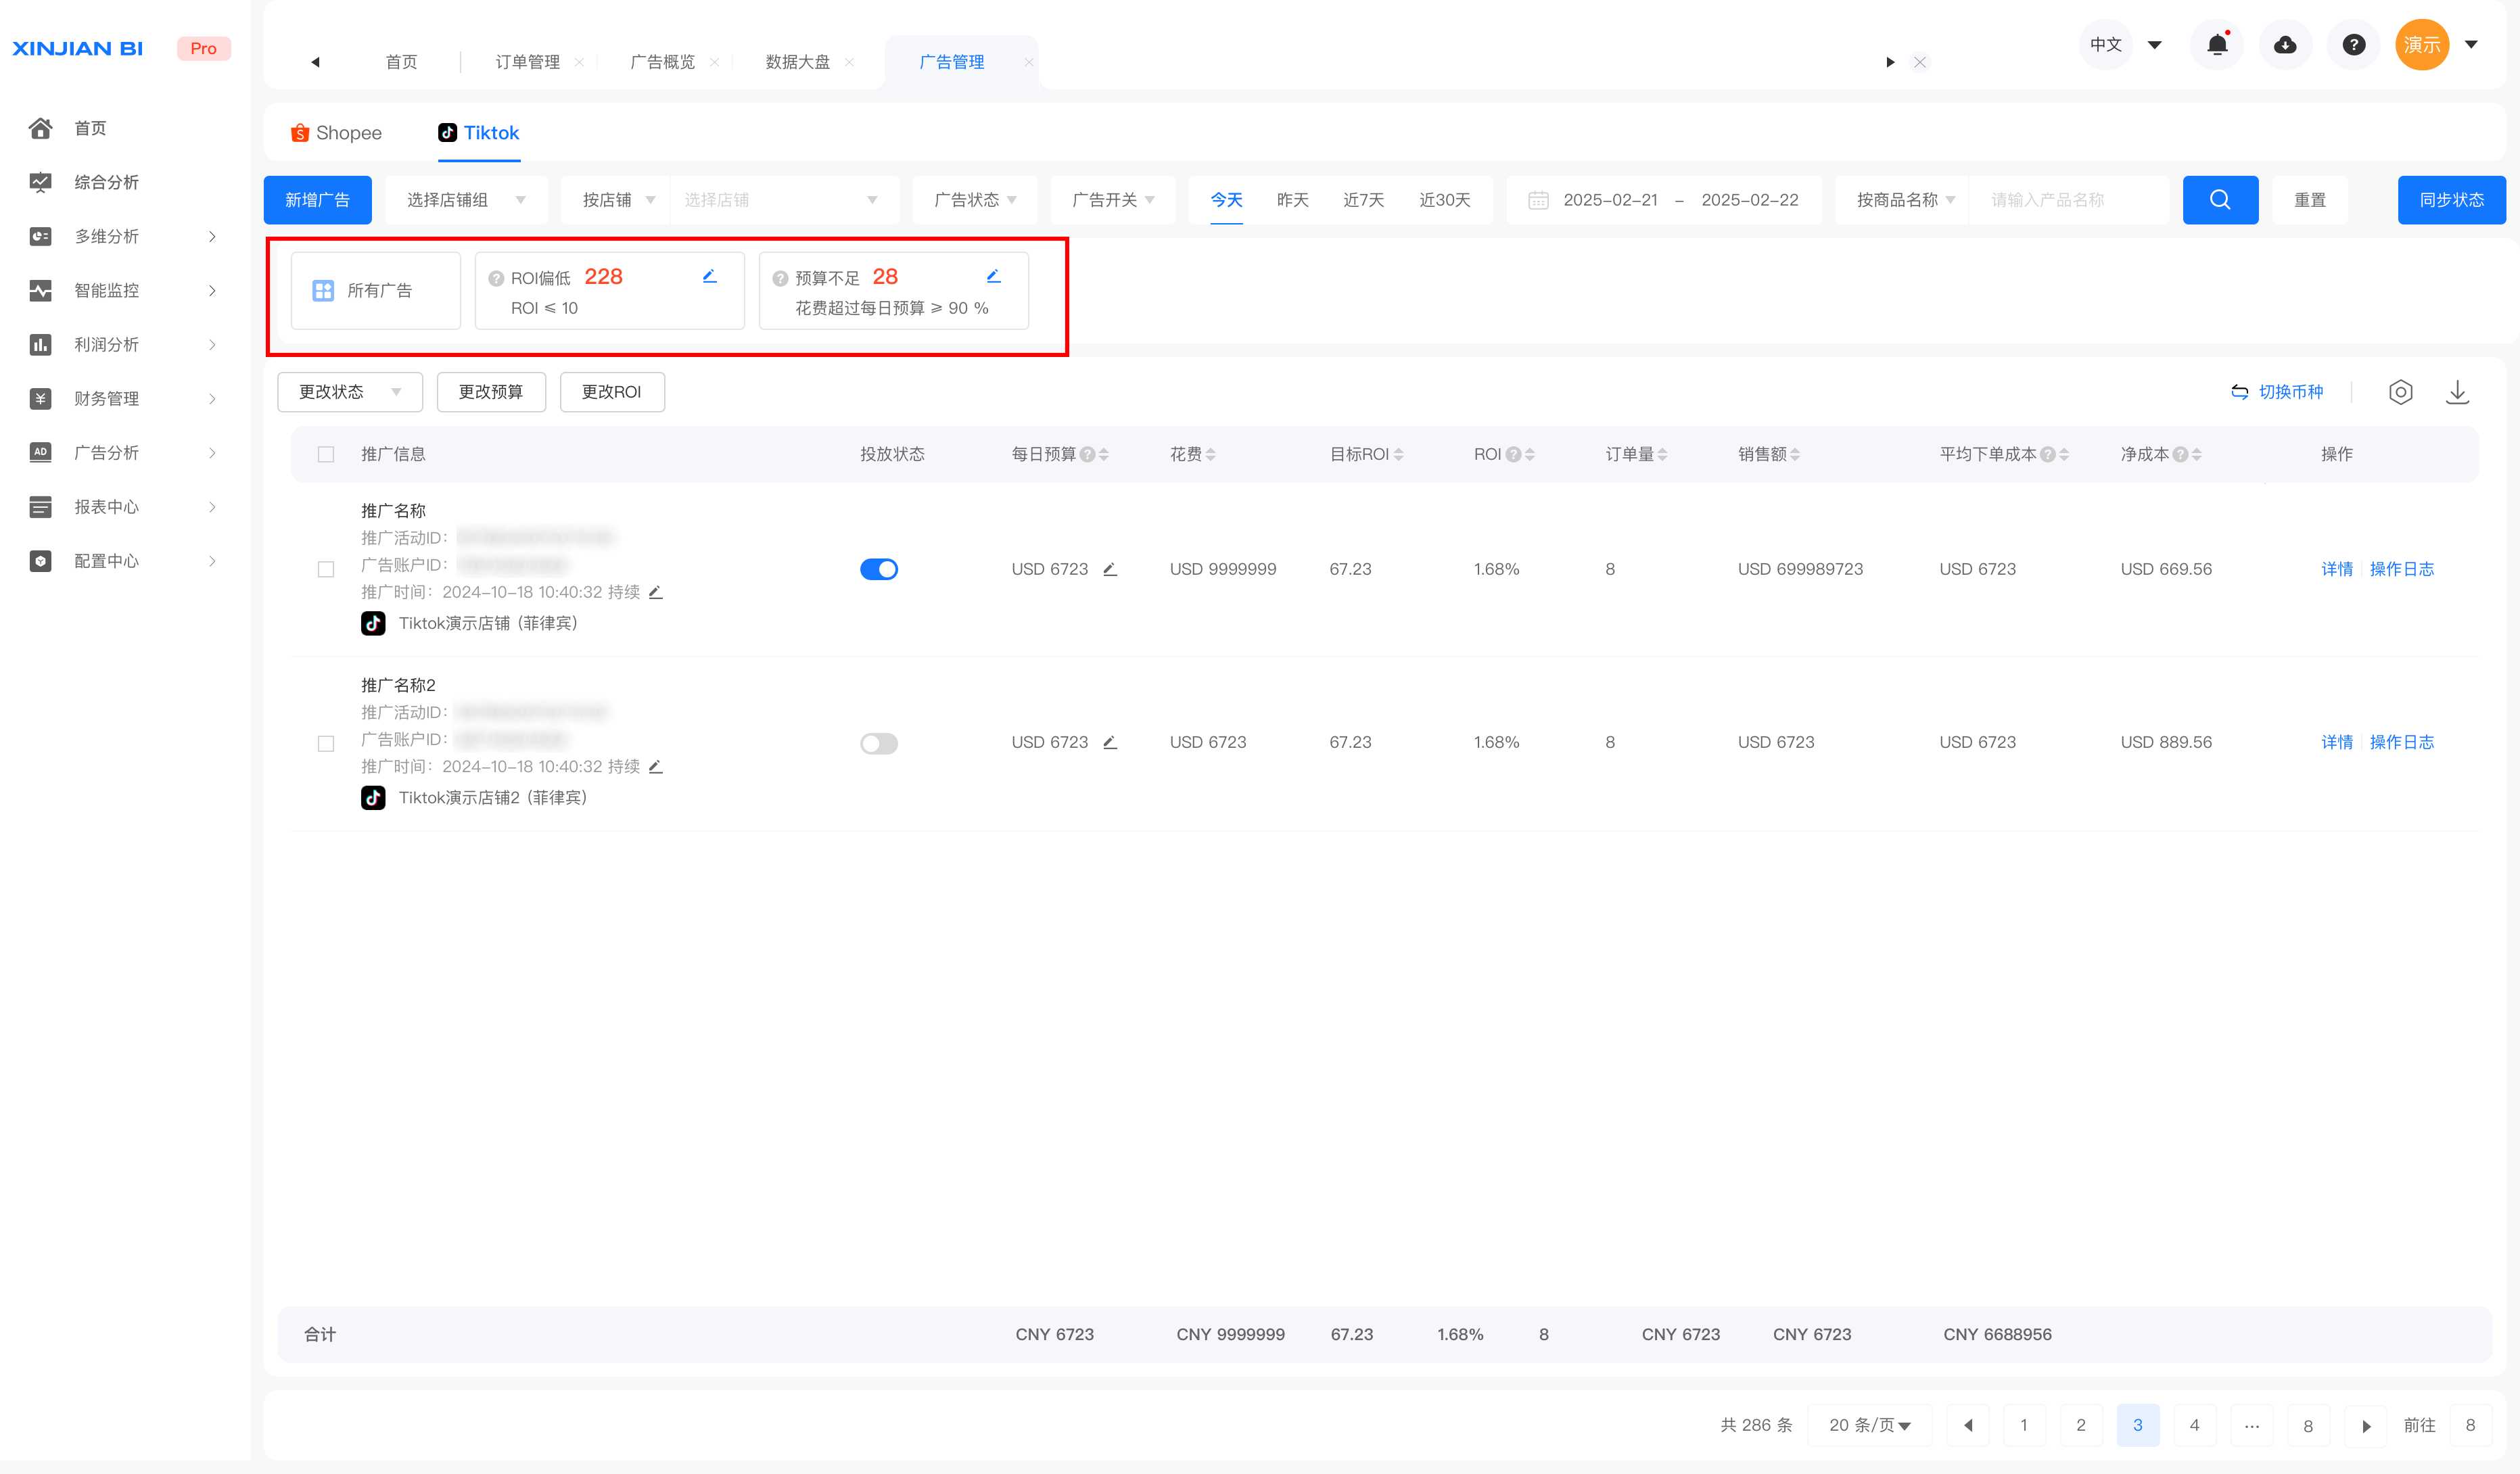Click the 同步状态 button
This screenshot has width=2520, height=1474.
2451,200
